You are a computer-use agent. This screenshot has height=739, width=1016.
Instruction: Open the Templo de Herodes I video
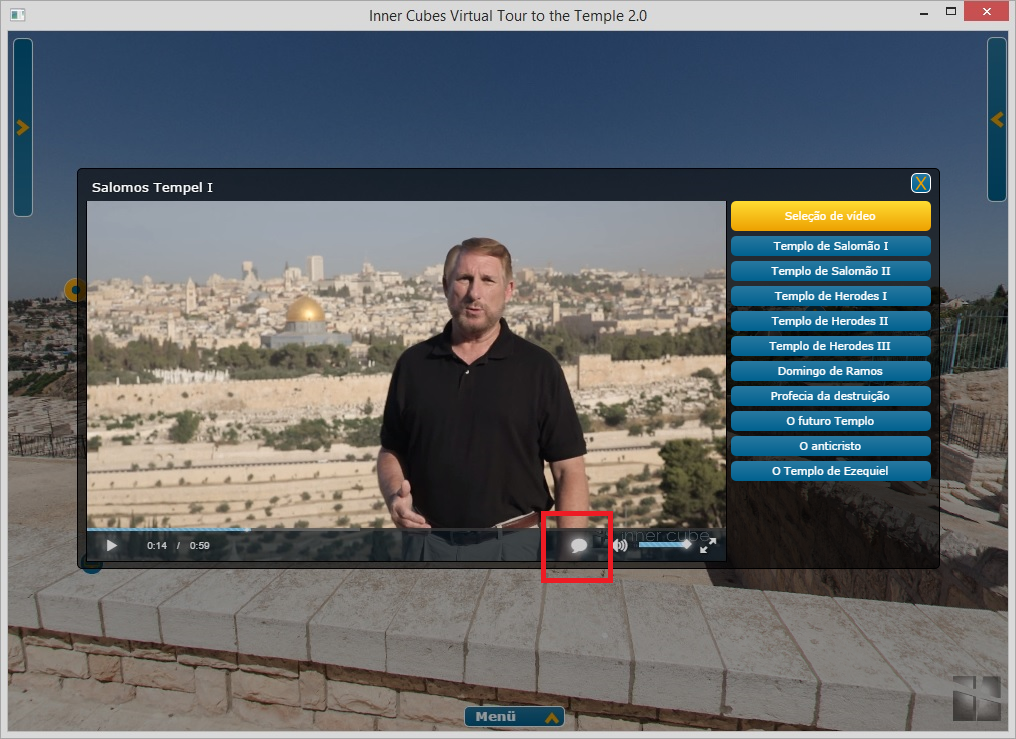point(831,296)
